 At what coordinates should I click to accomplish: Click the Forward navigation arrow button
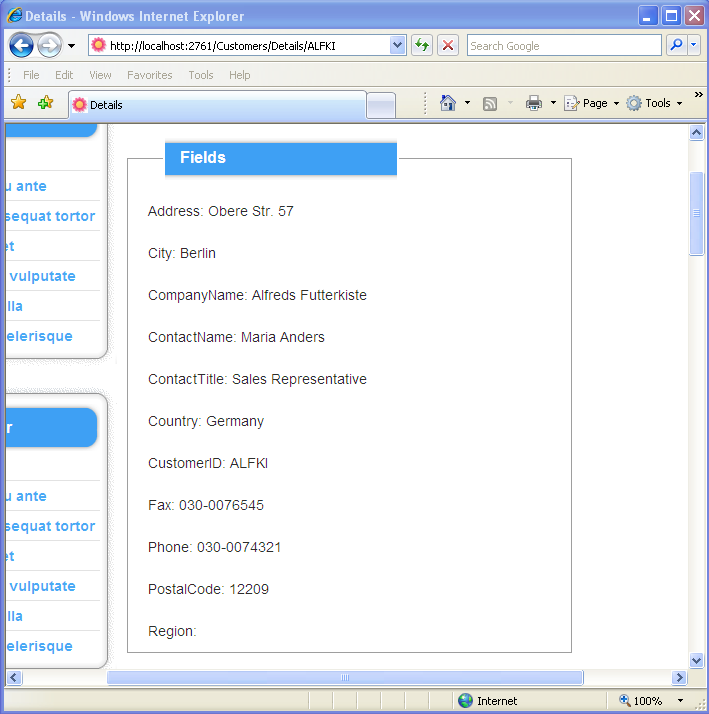click(49, 46)
